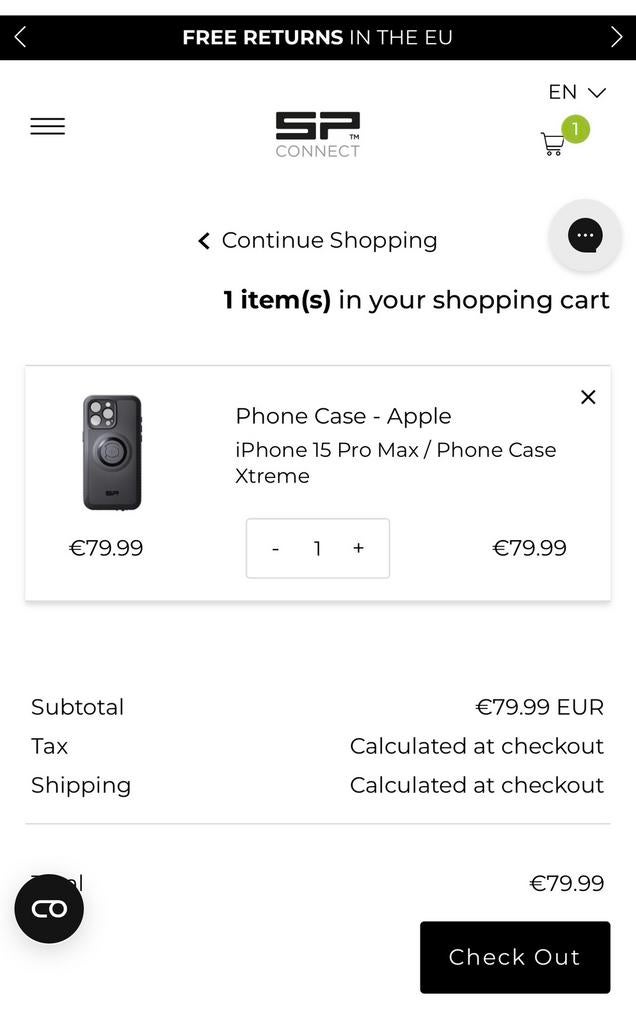The image size is (636, 1024).
Task: Click the 1 item(s) cart heading
Action: point(415,299)
